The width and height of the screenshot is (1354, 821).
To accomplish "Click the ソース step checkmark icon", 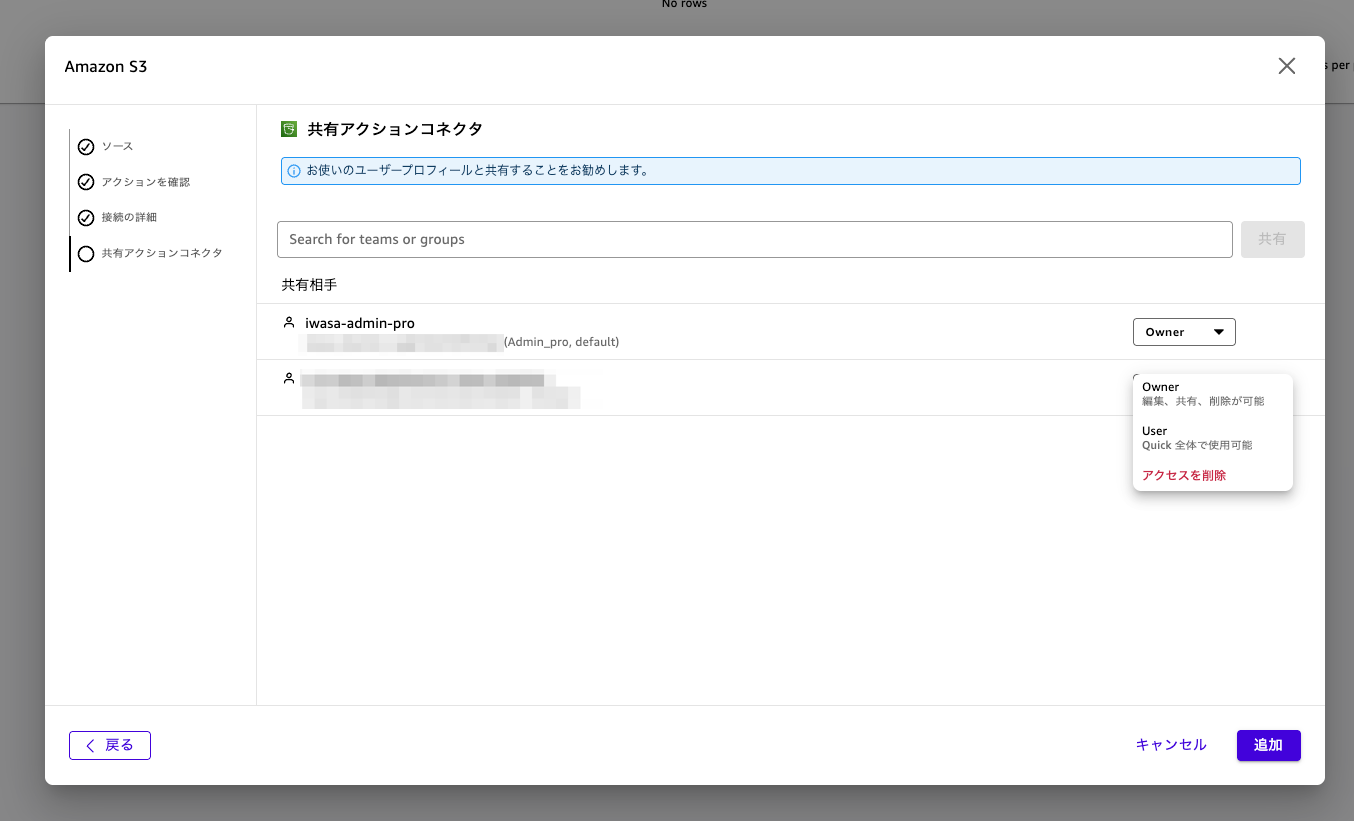I will tap(86, 147).
